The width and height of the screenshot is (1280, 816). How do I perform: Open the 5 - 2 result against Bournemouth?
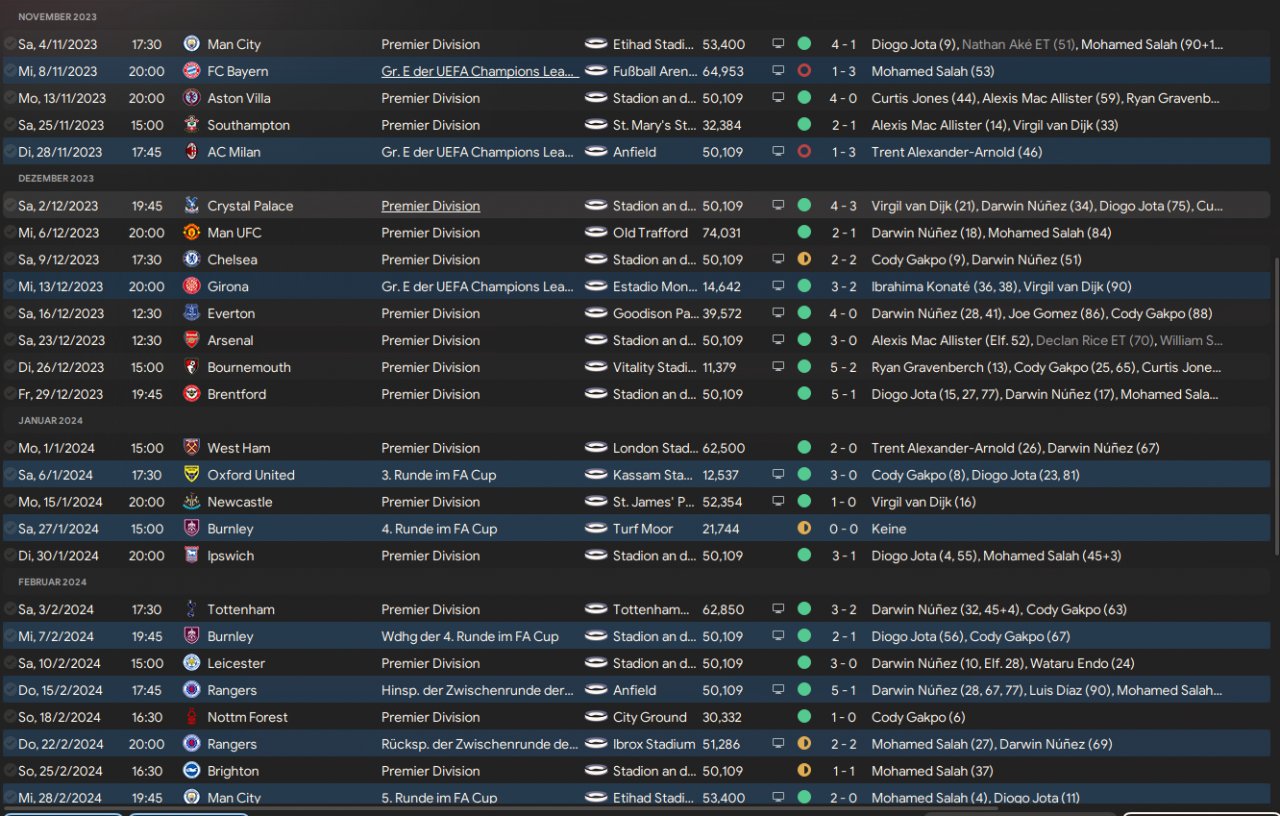pyautogui.click(x=842, y=368)
